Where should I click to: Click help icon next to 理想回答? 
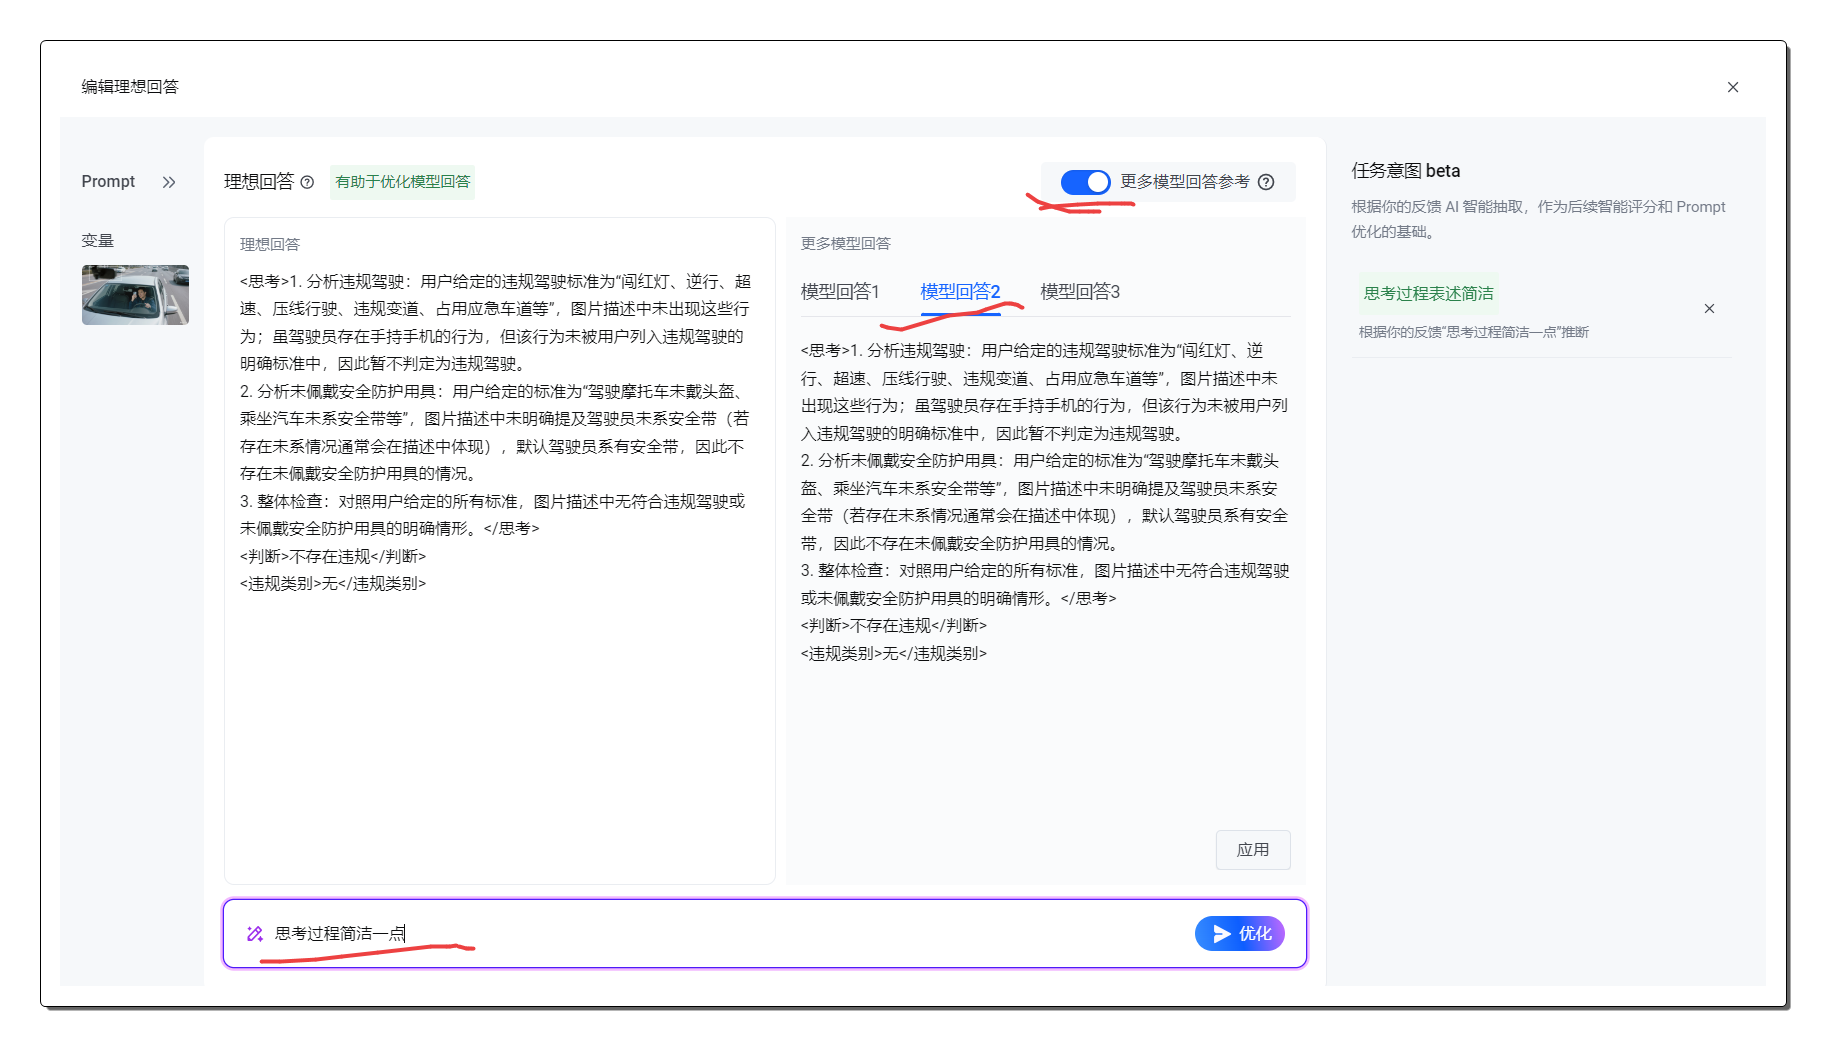click(307, 182)
